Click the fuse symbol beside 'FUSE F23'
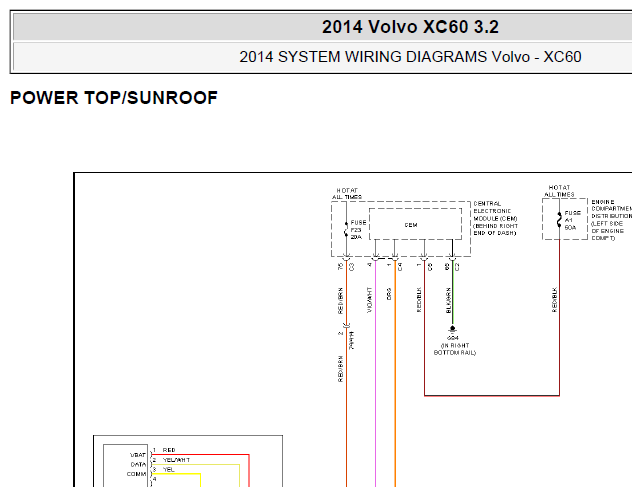The image size is (632, 487). pyautogui.click(x=346, y=229)
